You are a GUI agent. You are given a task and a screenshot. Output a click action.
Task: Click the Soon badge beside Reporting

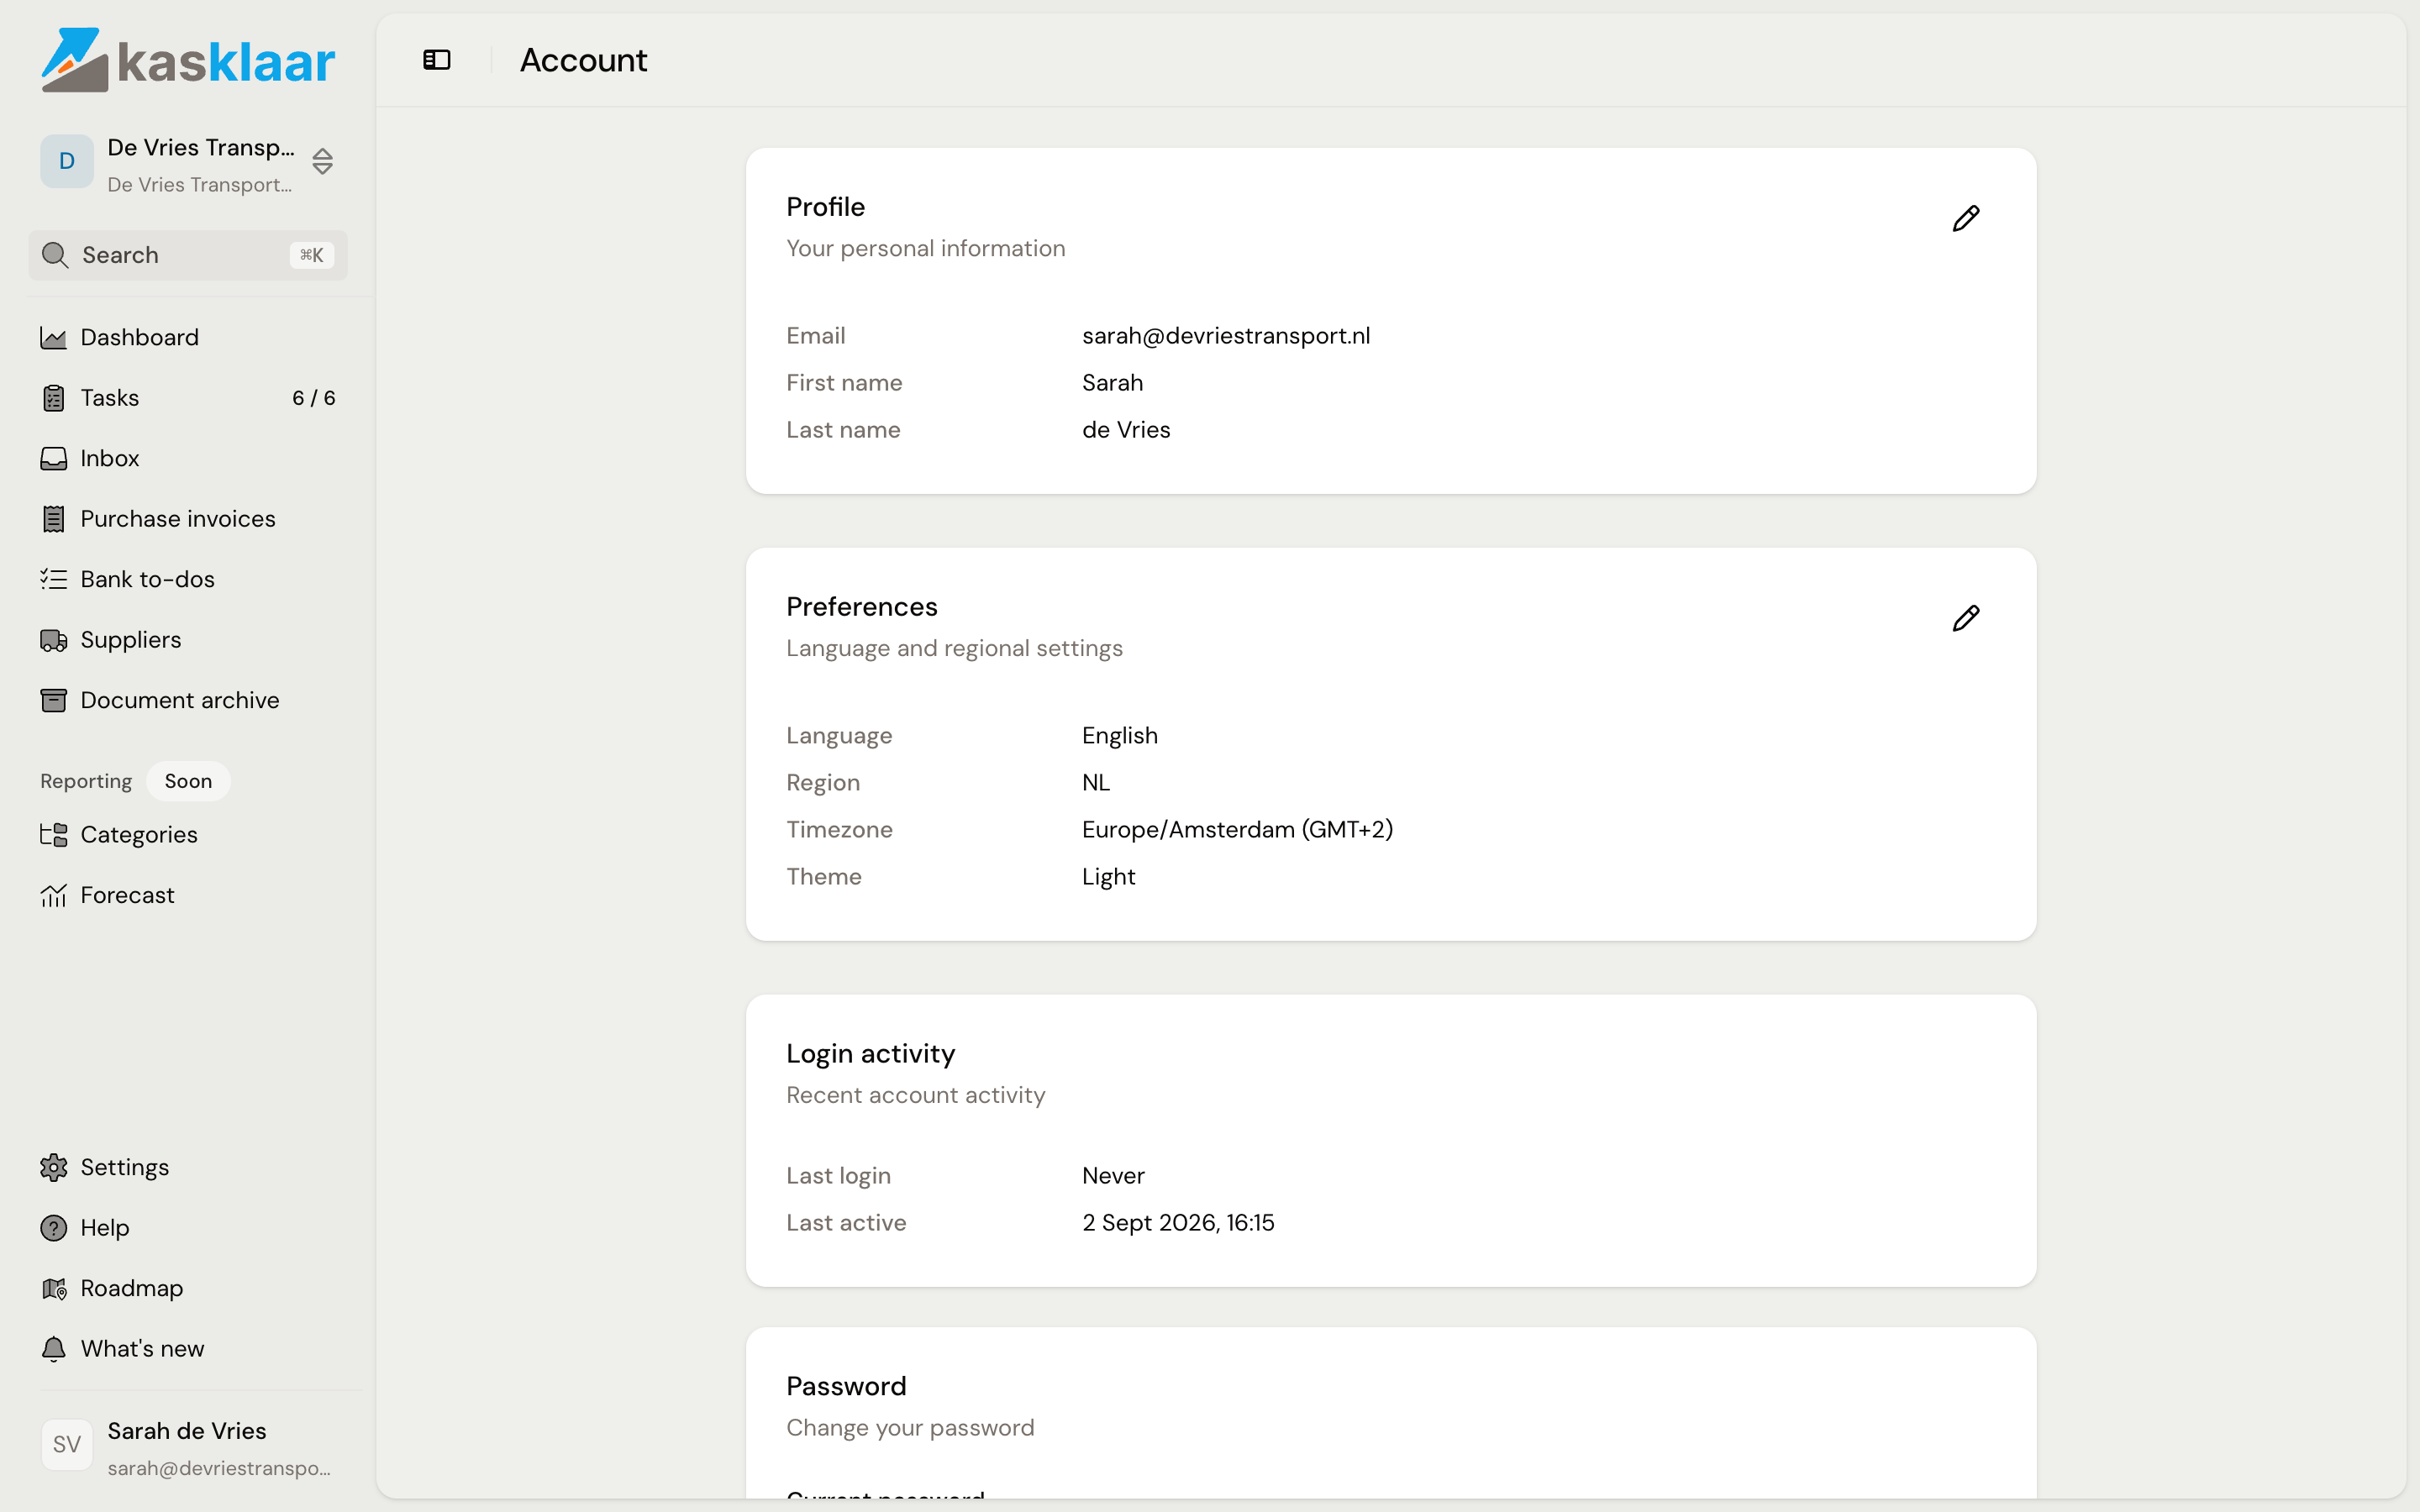(188, 781)
